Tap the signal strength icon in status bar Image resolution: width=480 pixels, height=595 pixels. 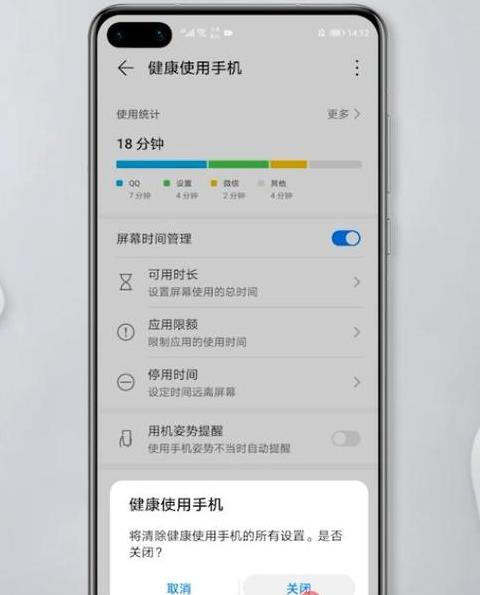point(187,33)
